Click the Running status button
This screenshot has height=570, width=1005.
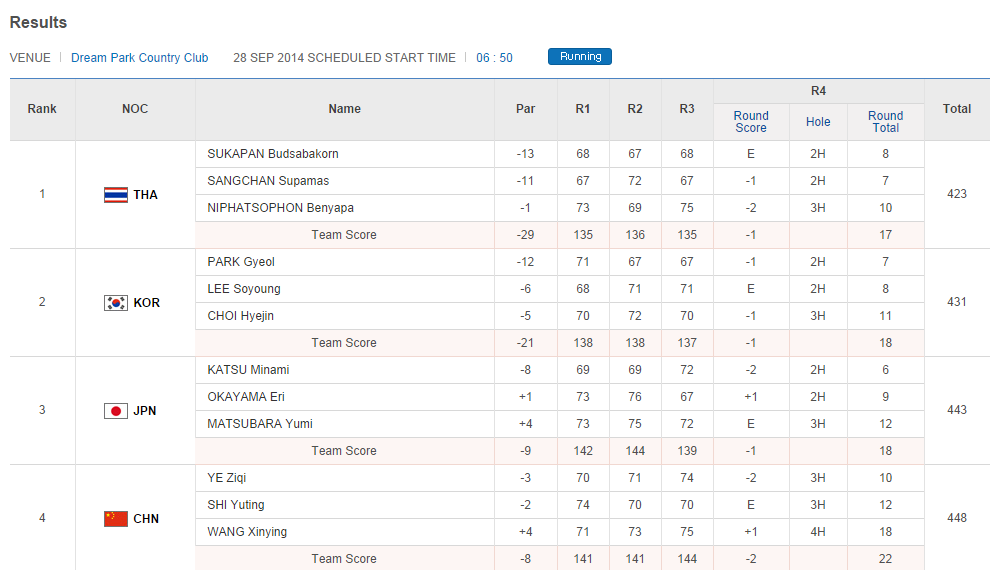coord(580,57)
